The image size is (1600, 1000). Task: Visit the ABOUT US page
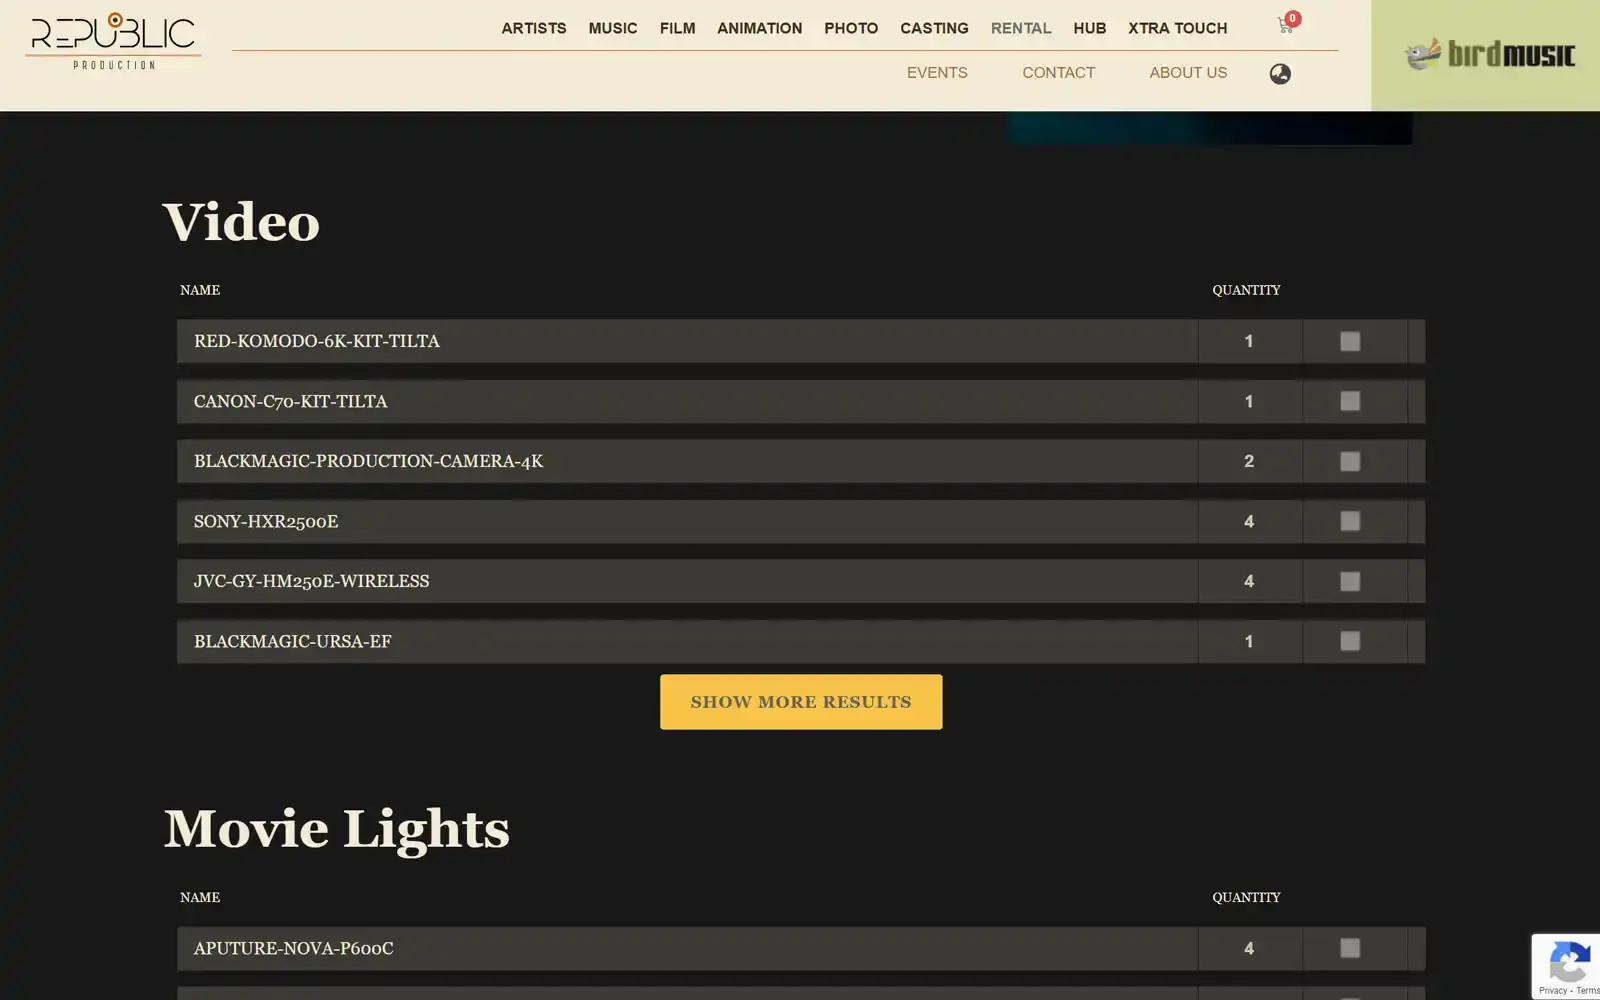coord(1188,73)
